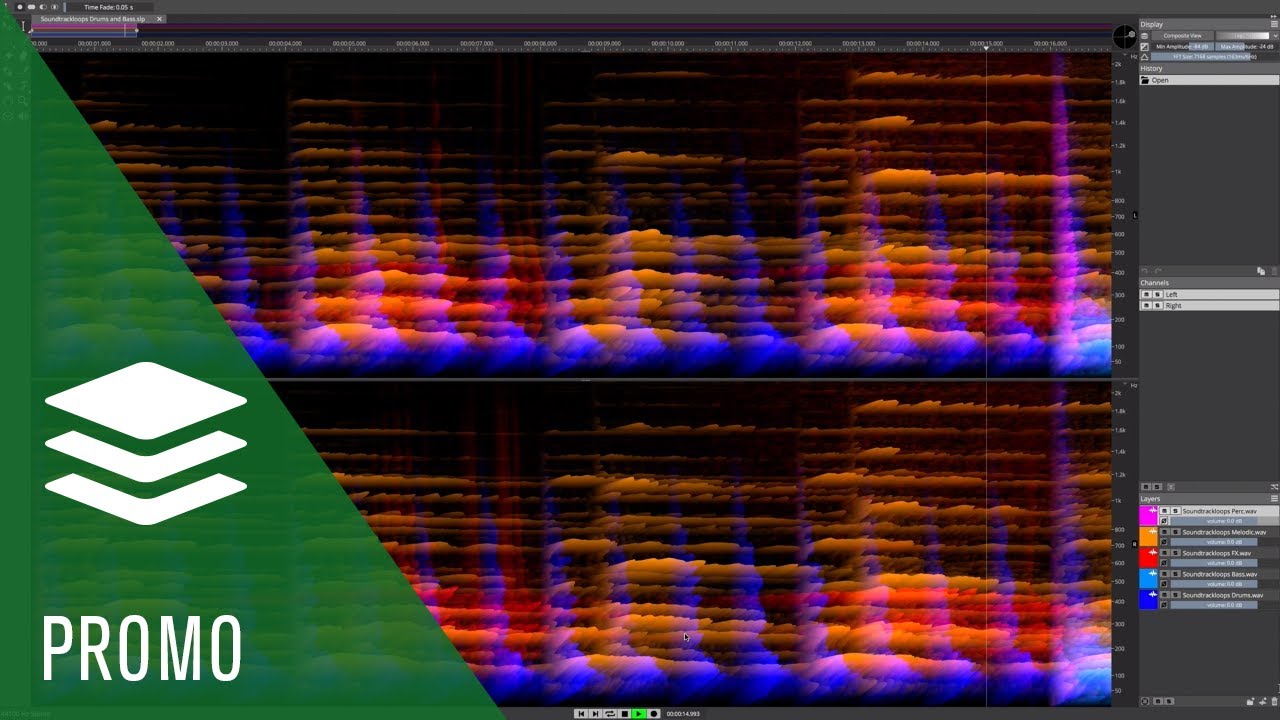Click the phase scope circle icon
The image size is (1280, 720).
click(x=1125, y=37)
